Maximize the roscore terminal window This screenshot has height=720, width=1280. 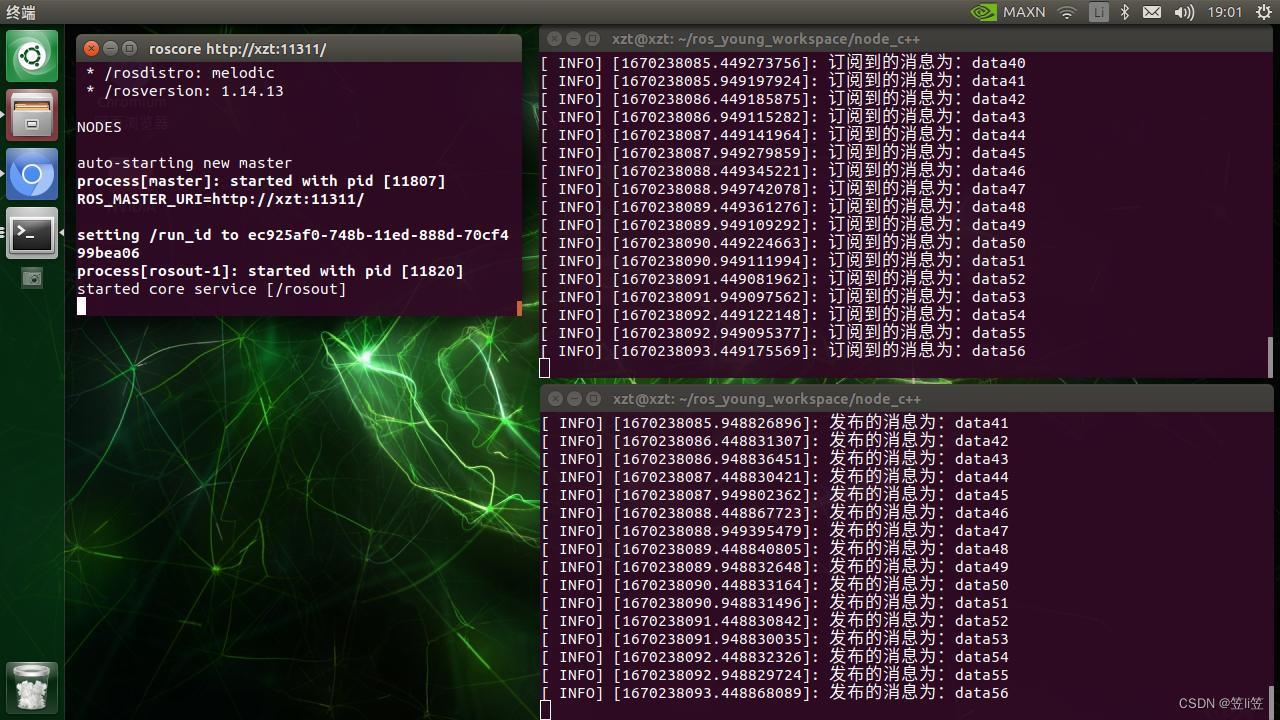click(129, 48)
